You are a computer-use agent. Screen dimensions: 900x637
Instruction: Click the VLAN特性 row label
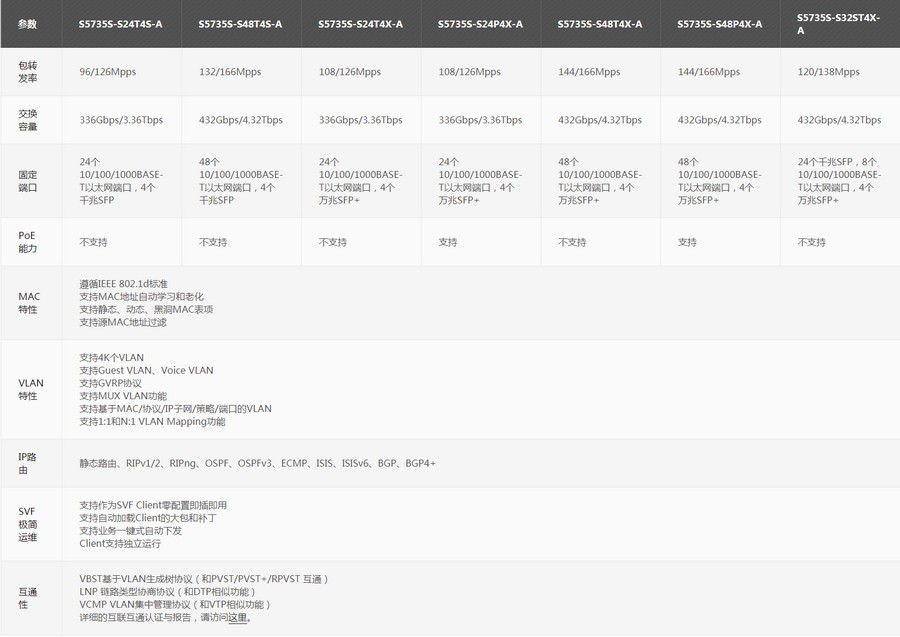[x=30, y=389]
